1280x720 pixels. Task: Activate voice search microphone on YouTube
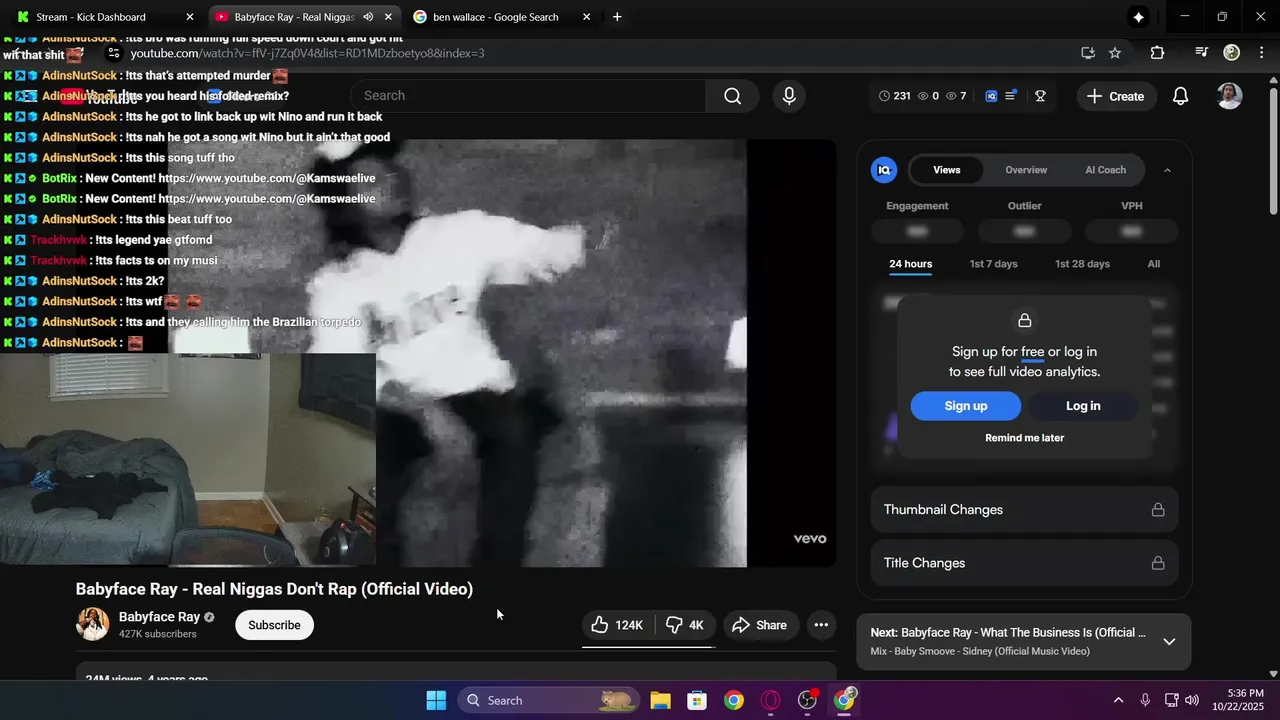pos(789,96)
